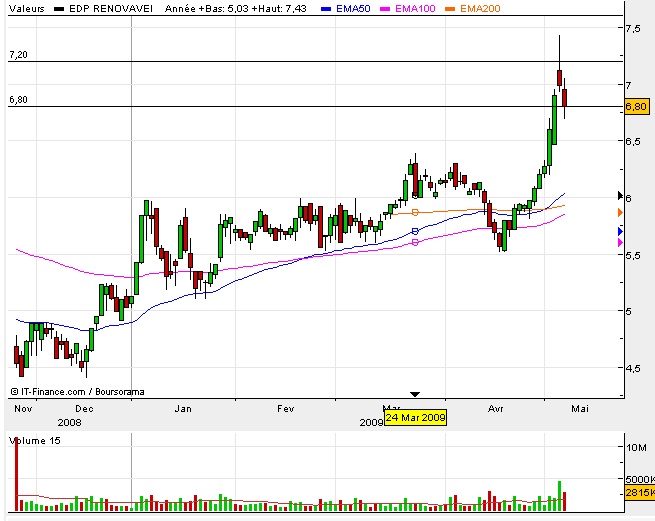Click the Dec month label
Image resolution: width=655 pixels, height=521 pixels.
(84, 409)
